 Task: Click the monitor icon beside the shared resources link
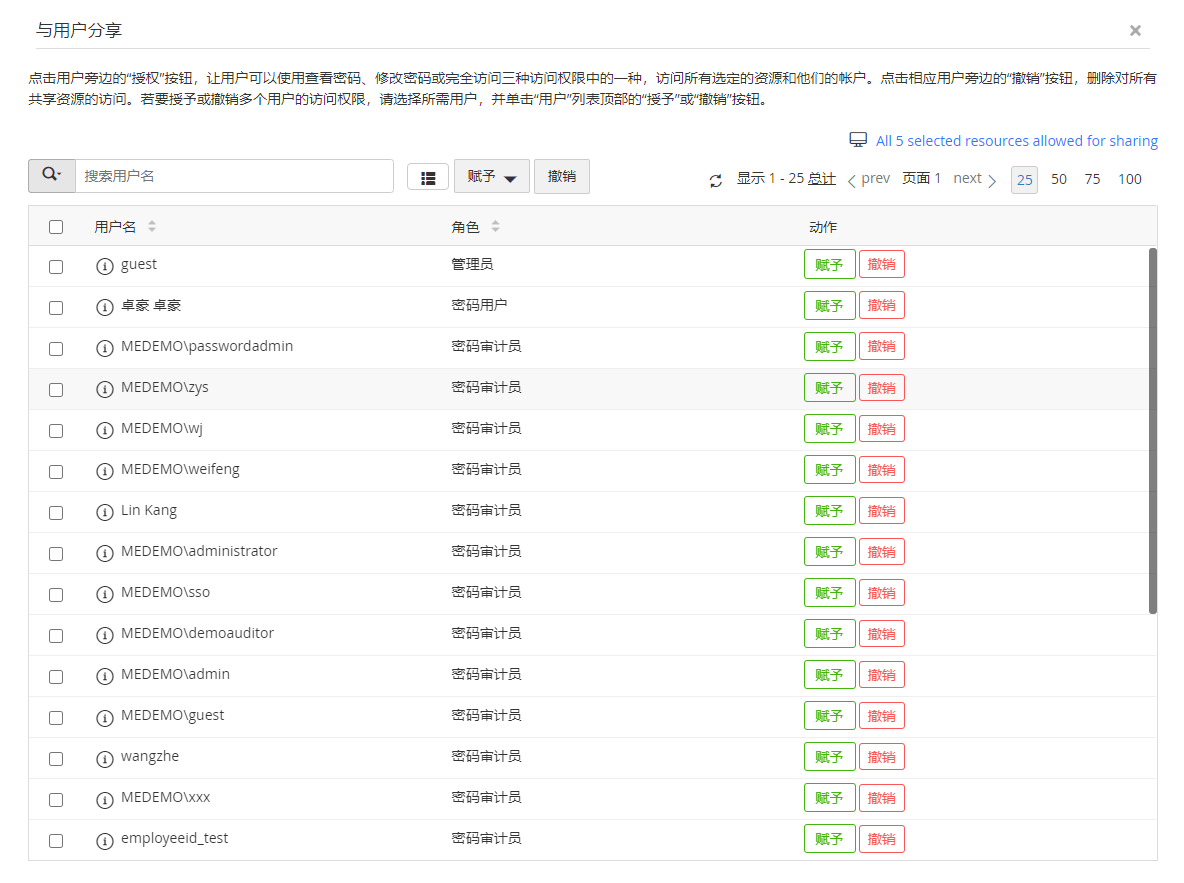pos(857,140)
